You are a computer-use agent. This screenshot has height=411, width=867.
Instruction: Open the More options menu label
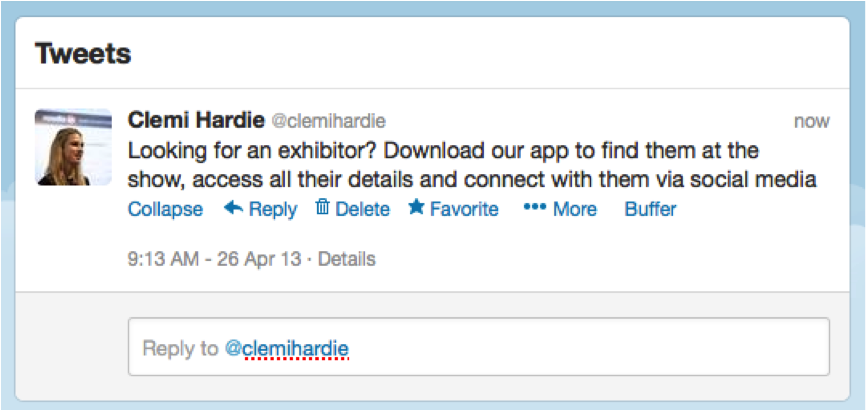[574, 209]
